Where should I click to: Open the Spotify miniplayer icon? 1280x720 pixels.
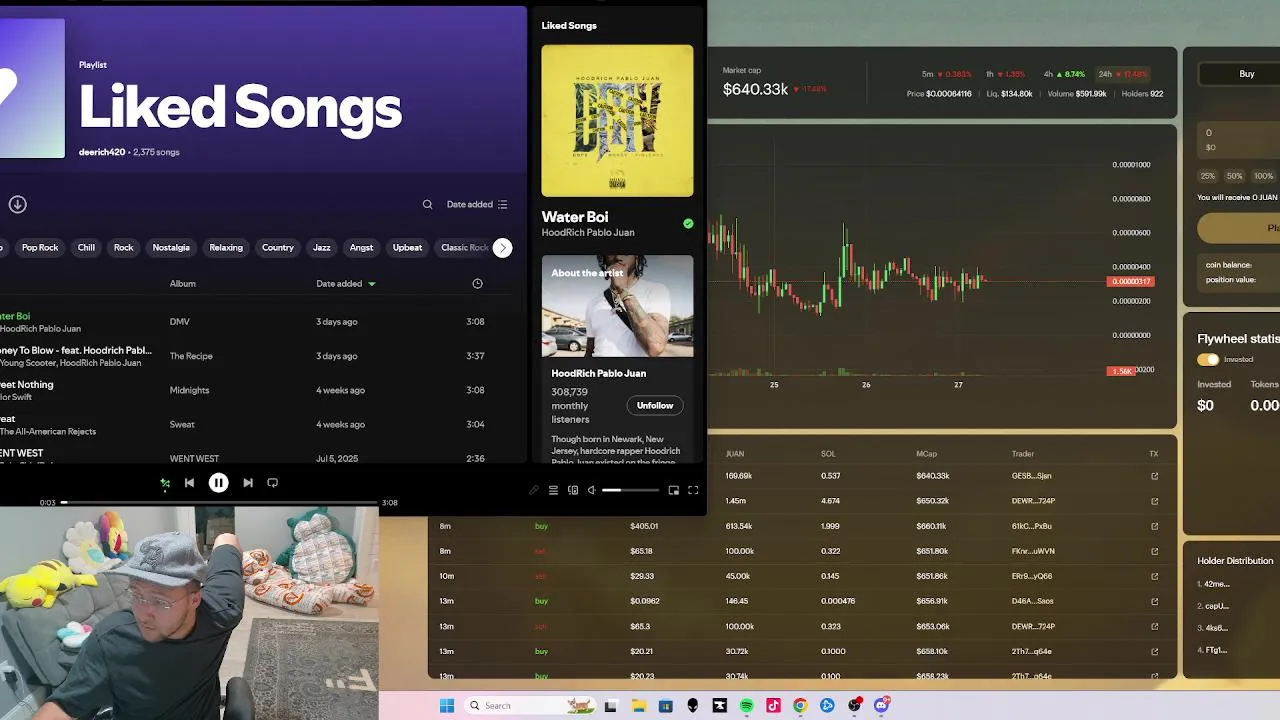674,490
